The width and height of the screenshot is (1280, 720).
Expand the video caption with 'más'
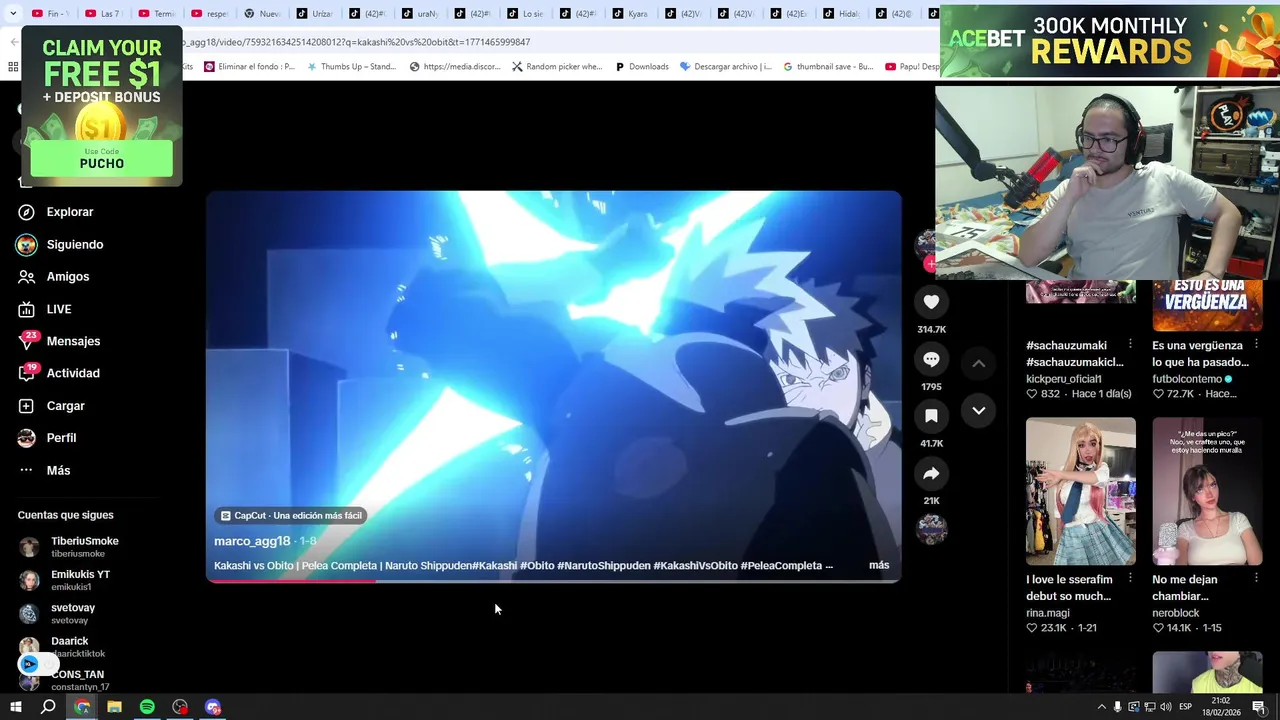tap(879, 565)
